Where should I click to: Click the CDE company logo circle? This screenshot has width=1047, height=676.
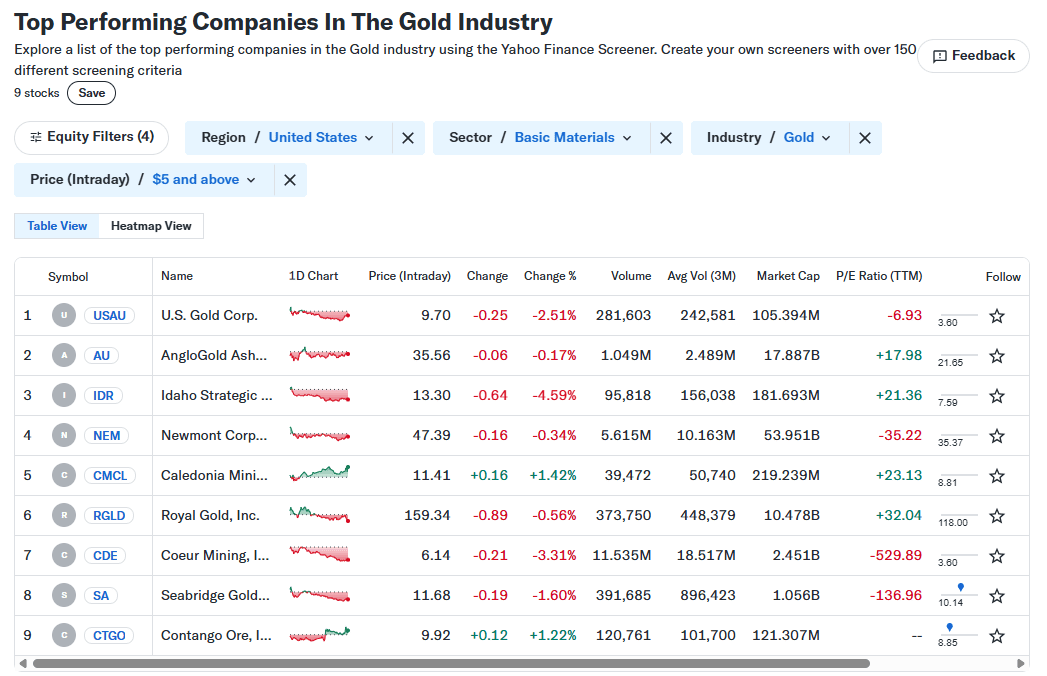tap(64, 555)
